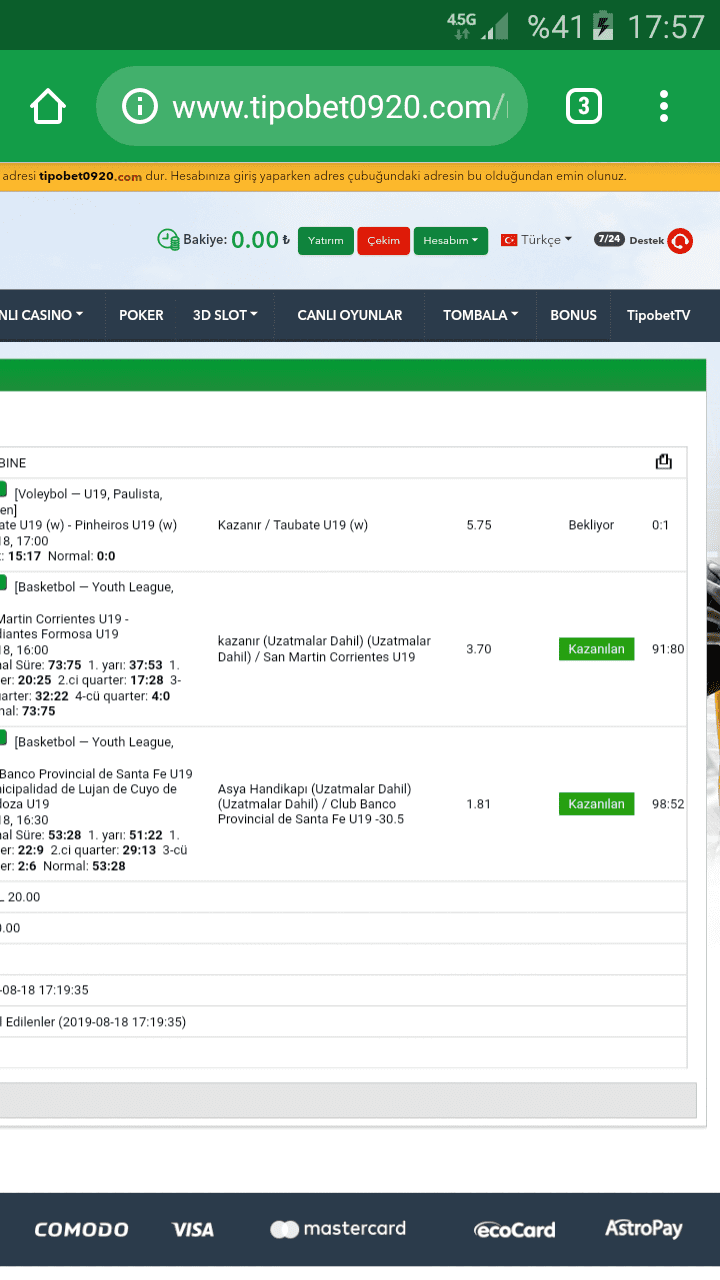Click the Destek support link
This screenshot has width=720, height=1280.
[646, 240]
